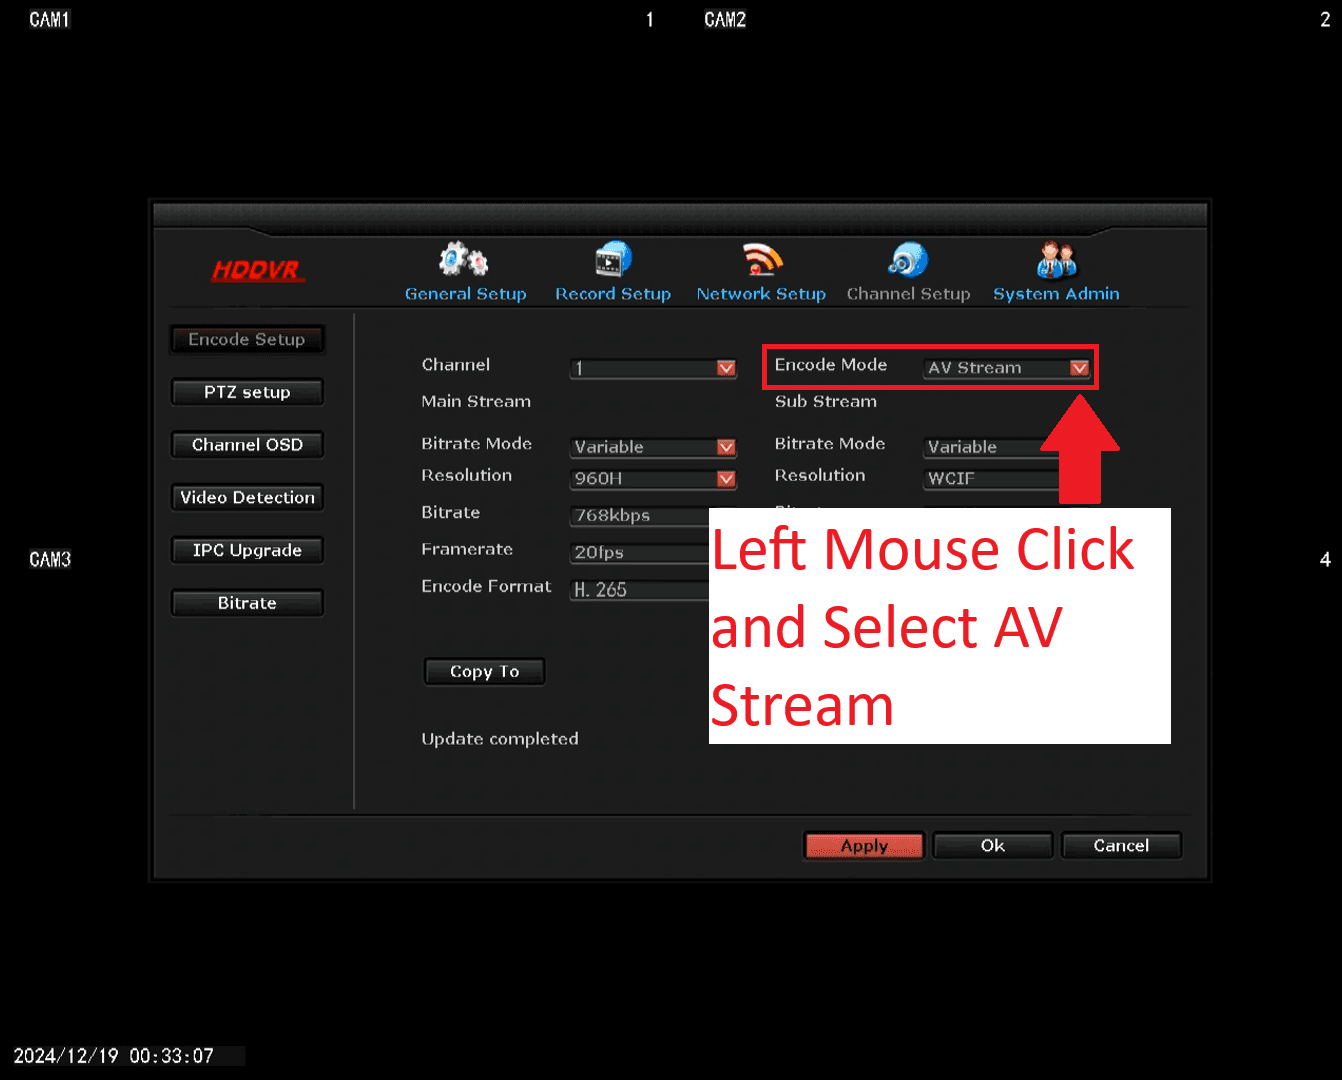1342x1080 pixels.
Task: Expand the Encode Mode dropdown arrow
Action: click(1079, 368)
